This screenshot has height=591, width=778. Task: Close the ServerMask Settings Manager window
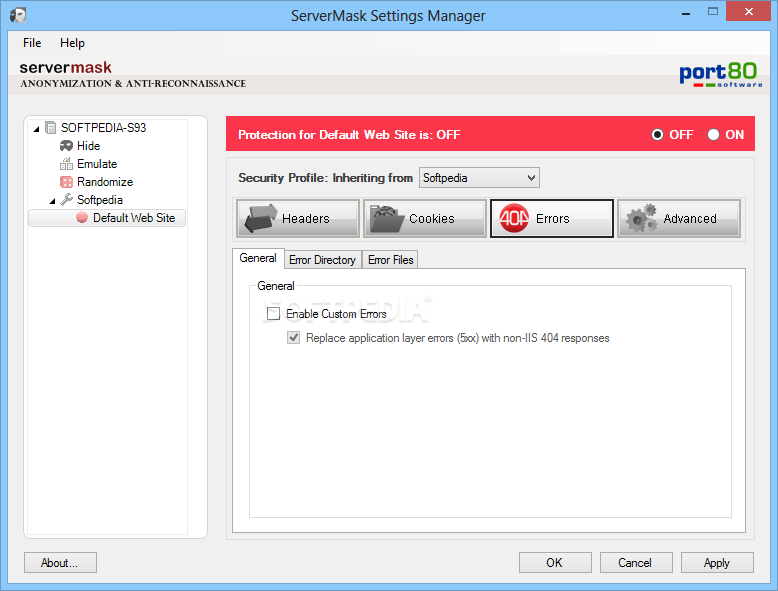point(748,11)
